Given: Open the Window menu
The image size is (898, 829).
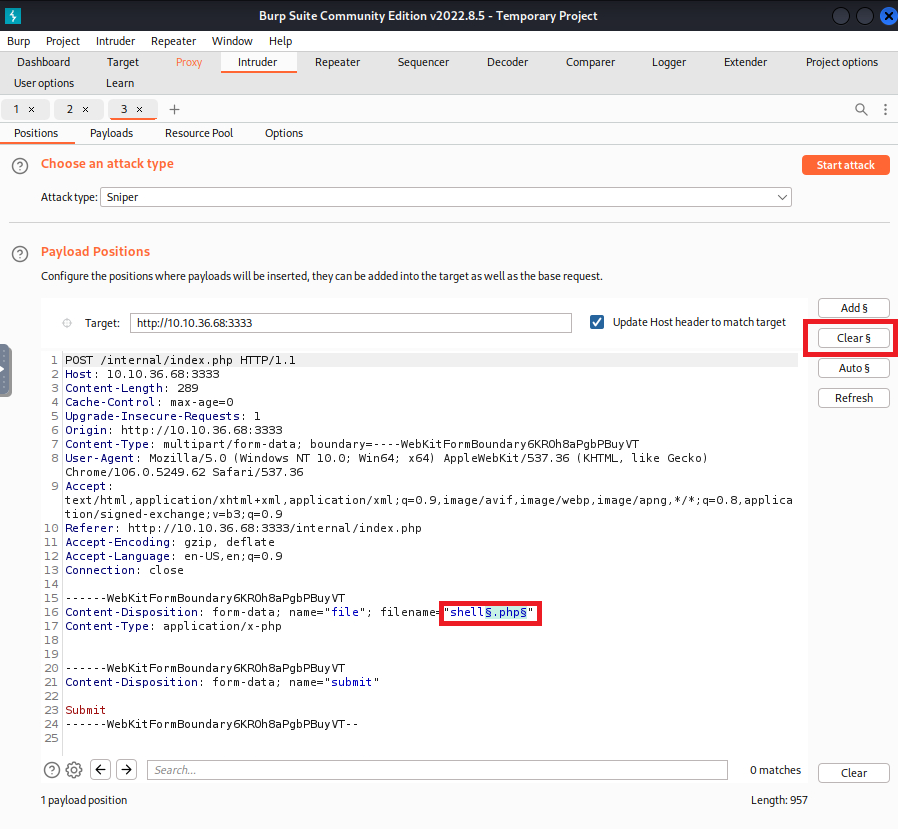Looking at the screenshot, I should click(232, 41).
